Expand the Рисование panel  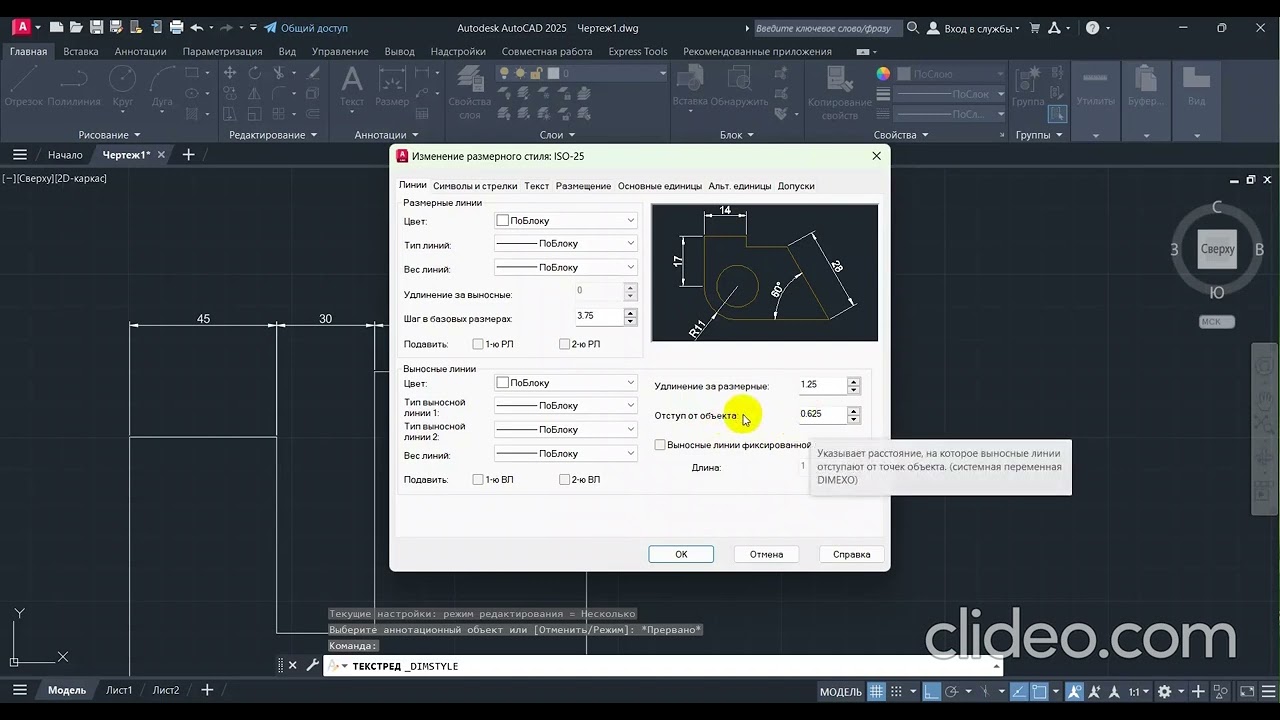coord(109,135)
